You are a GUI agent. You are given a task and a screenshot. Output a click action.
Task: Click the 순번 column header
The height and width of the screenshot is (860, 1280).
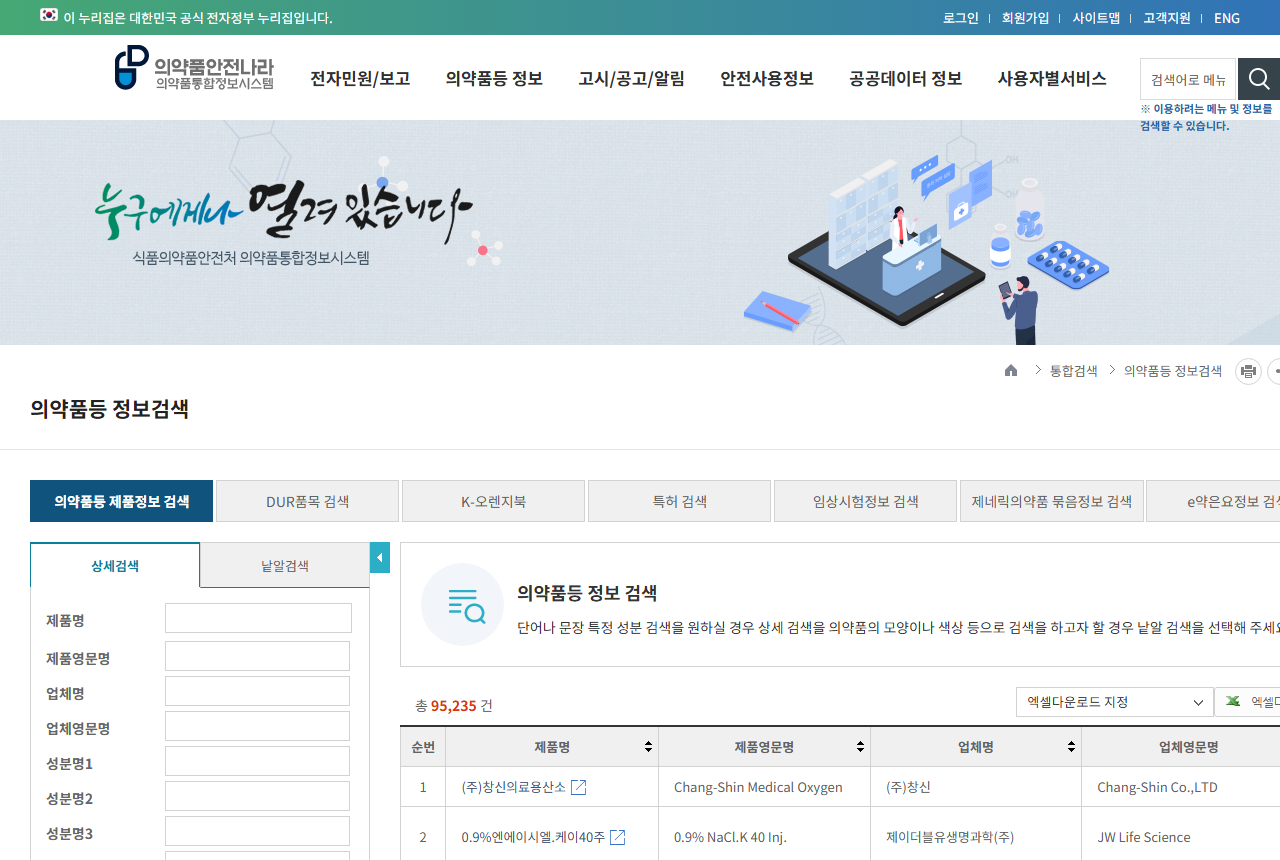click(423, 747)
